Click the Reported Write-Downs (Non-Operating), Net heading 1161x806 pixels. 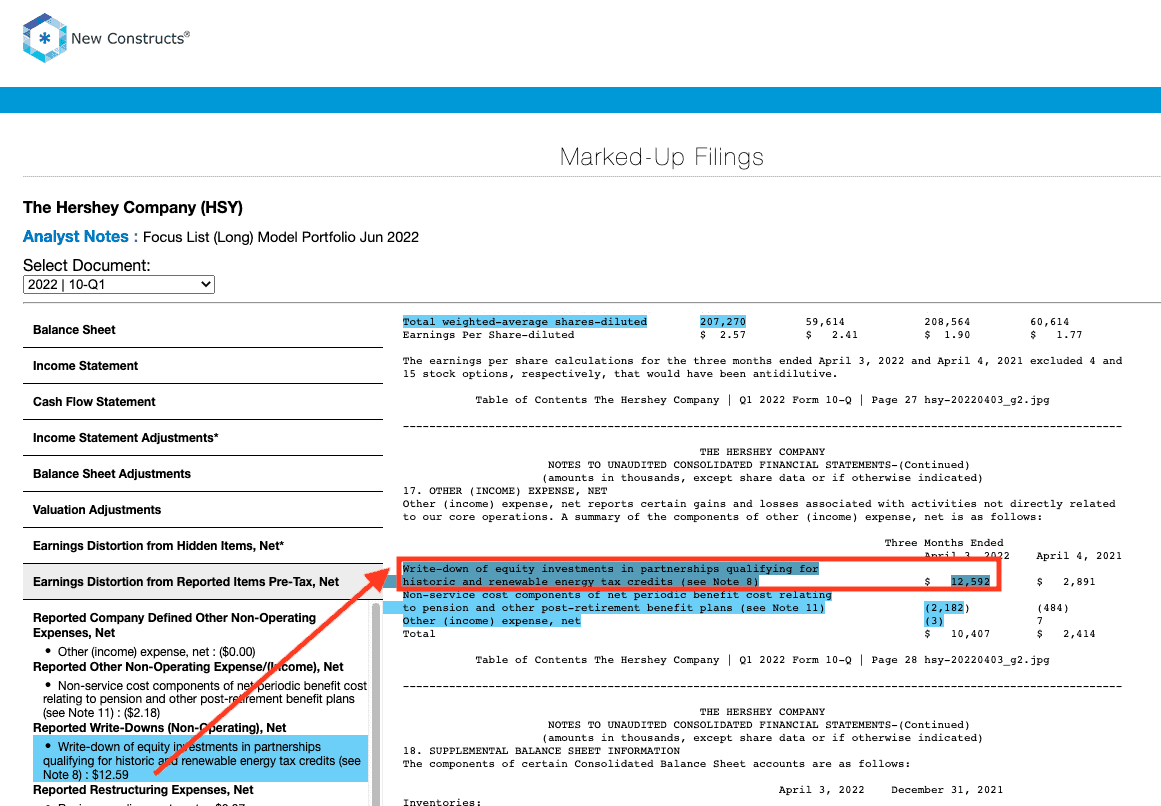(159, 728)
